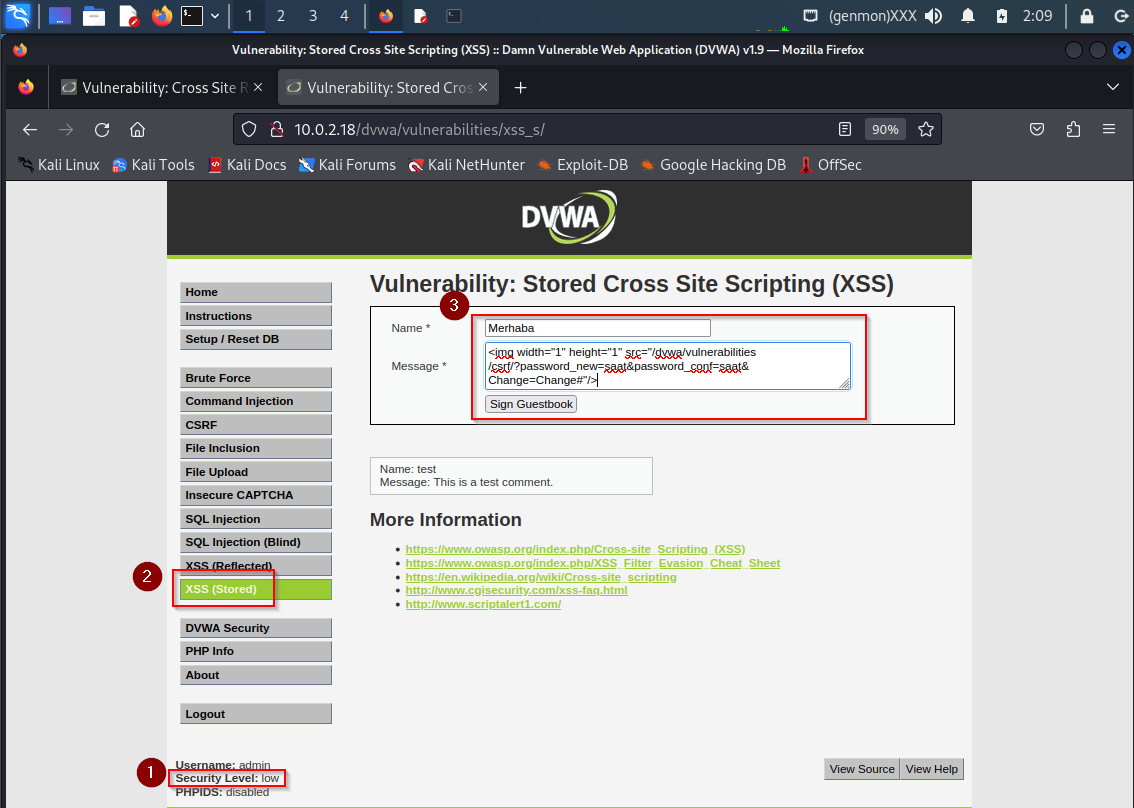The width and height of the screenshot is (1134, 808).
Task: Go back to previous page
Action: [30, 129]
